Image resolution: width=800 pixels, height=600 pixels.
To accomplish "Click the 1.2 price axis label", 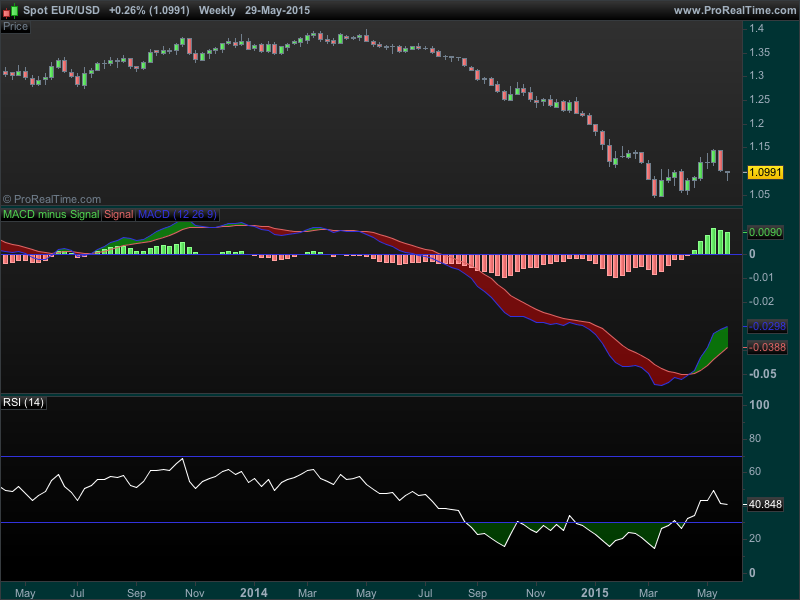I will 756,123.
